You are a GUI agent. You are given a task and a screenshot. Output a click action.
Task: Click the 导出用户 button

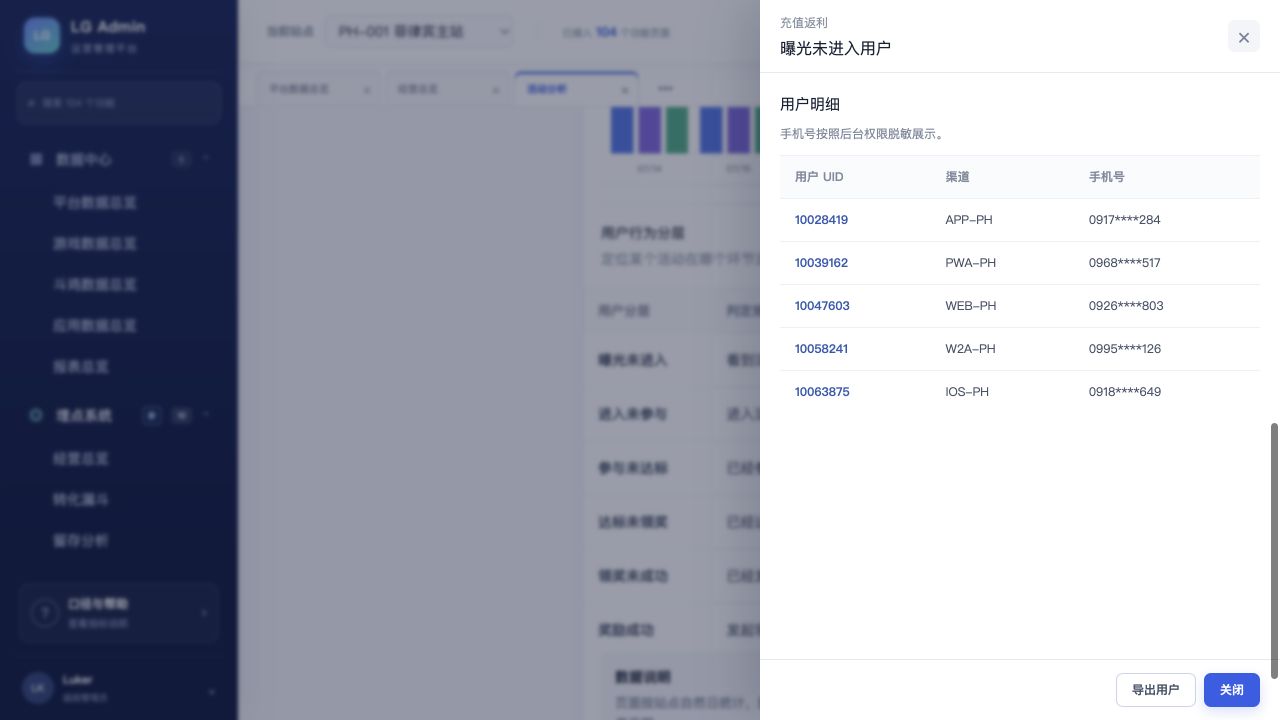[x=1156, y=690]
